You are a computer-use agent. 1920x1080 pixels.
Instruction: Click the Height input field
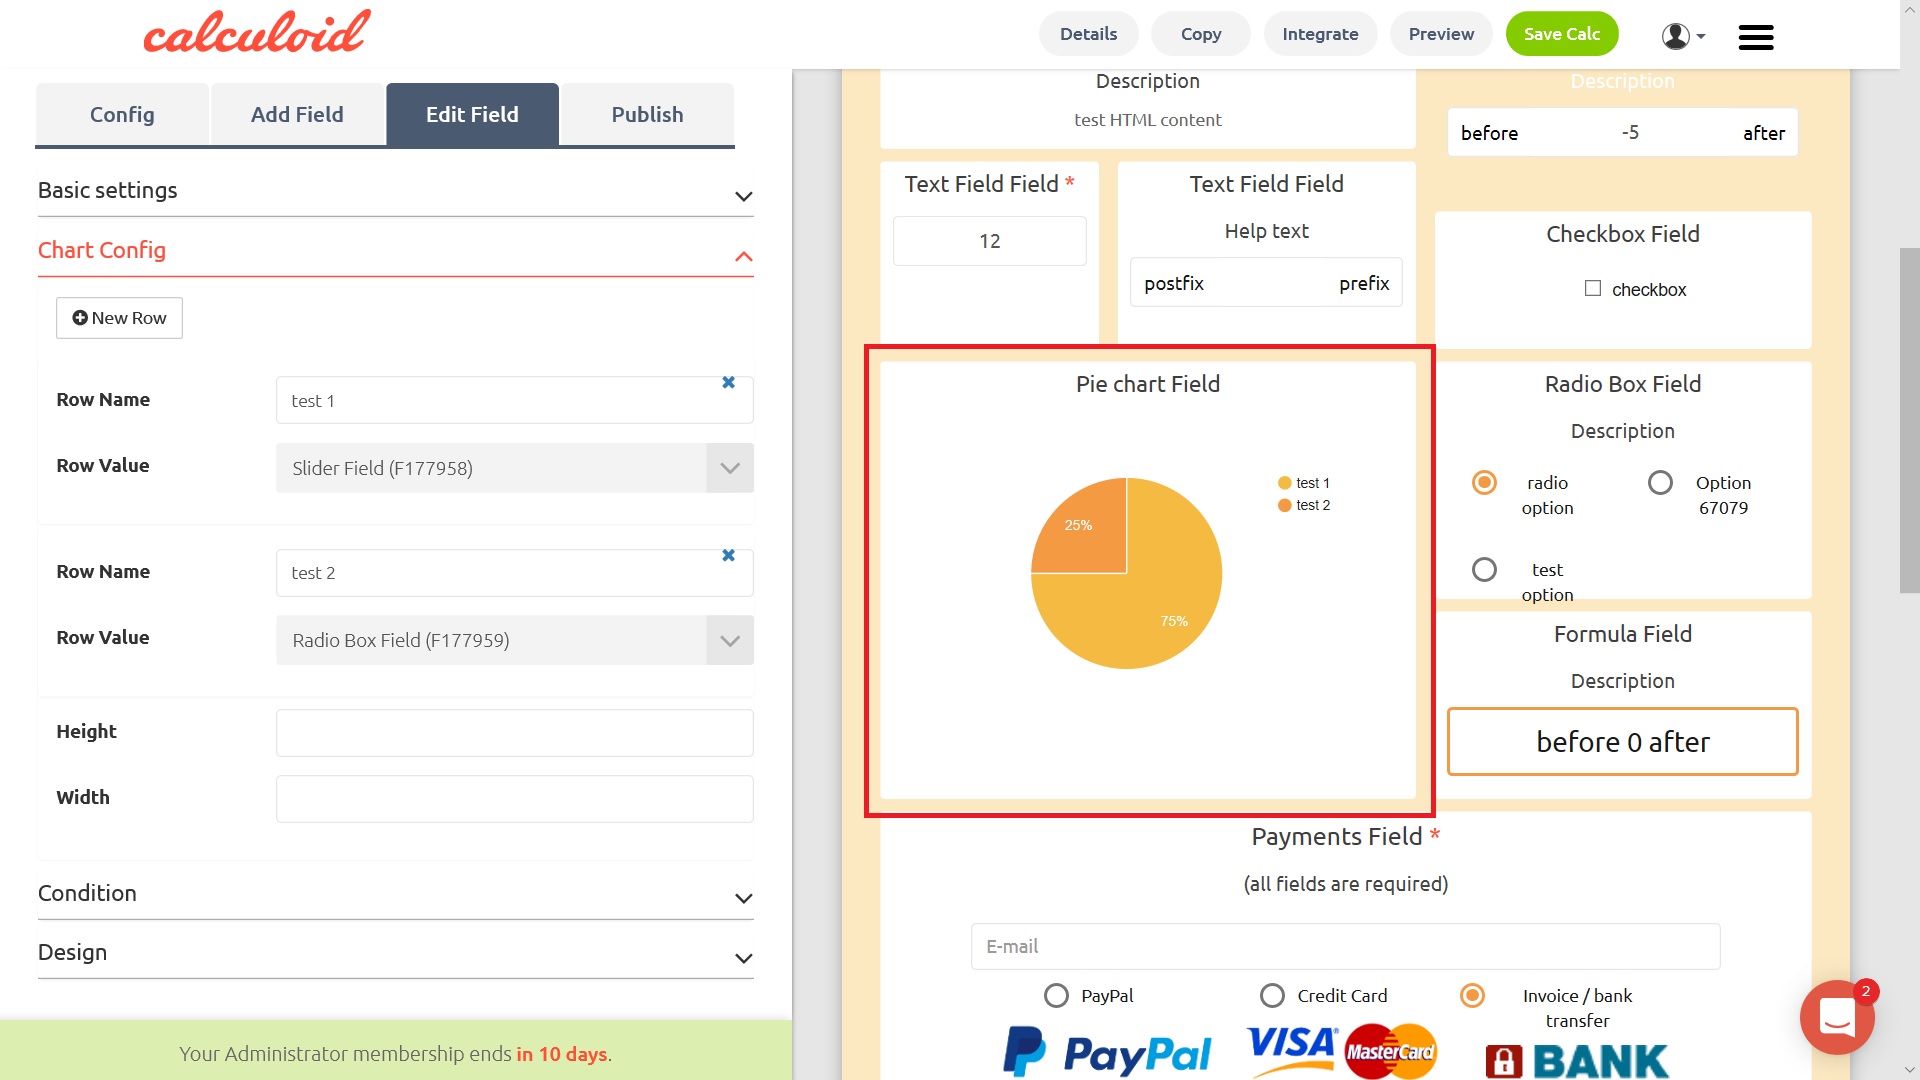tap(514, 733)
